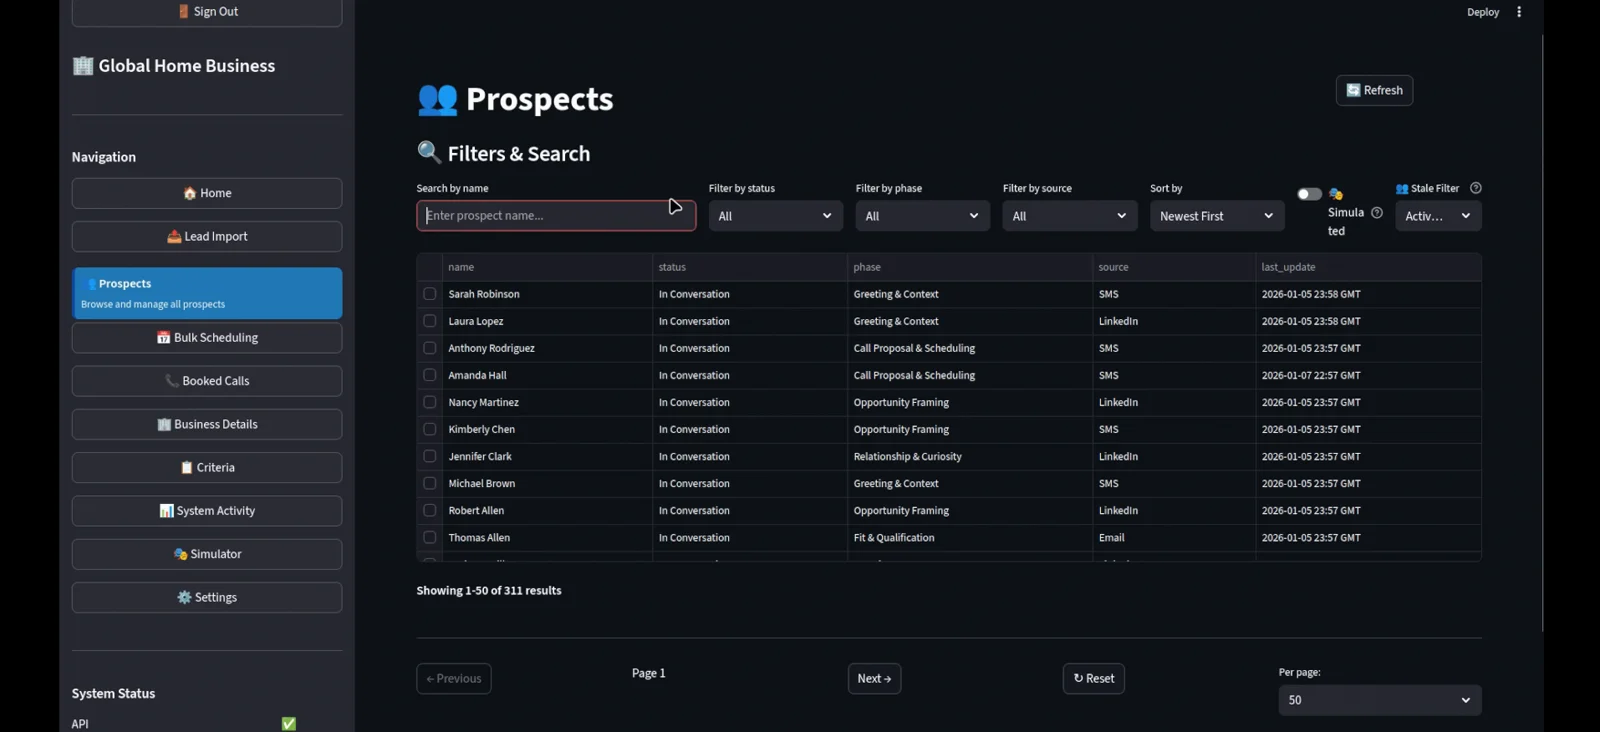Open Bulk Scheduling page
Image resolution: width=1600 pixels, height=732 pixels.
pos(207,338)
